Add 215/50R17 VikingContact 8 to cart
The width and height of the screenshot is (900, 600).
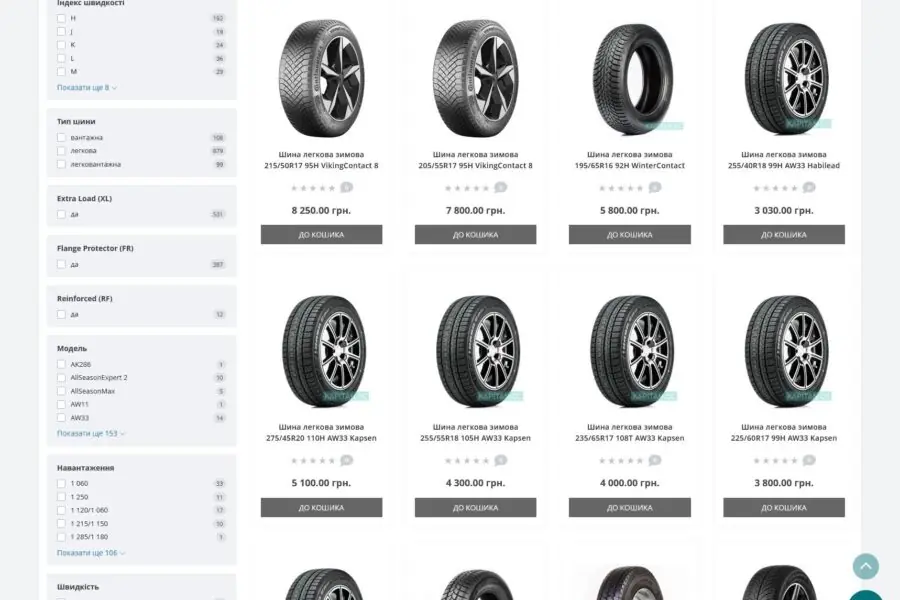(321, 235)
